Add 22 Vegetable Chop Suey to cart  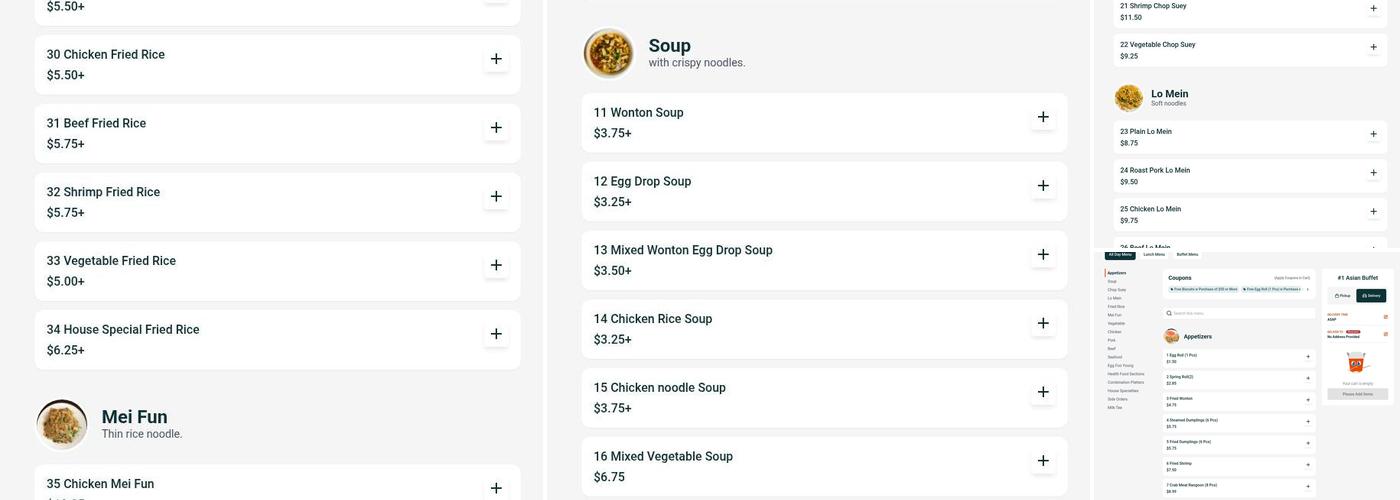tap(1373, 47)
